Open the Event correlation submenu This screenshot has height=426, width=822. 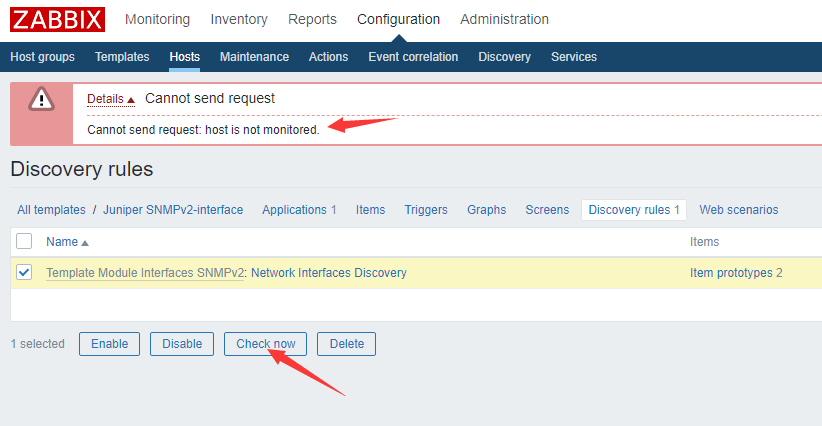[413, 57]
